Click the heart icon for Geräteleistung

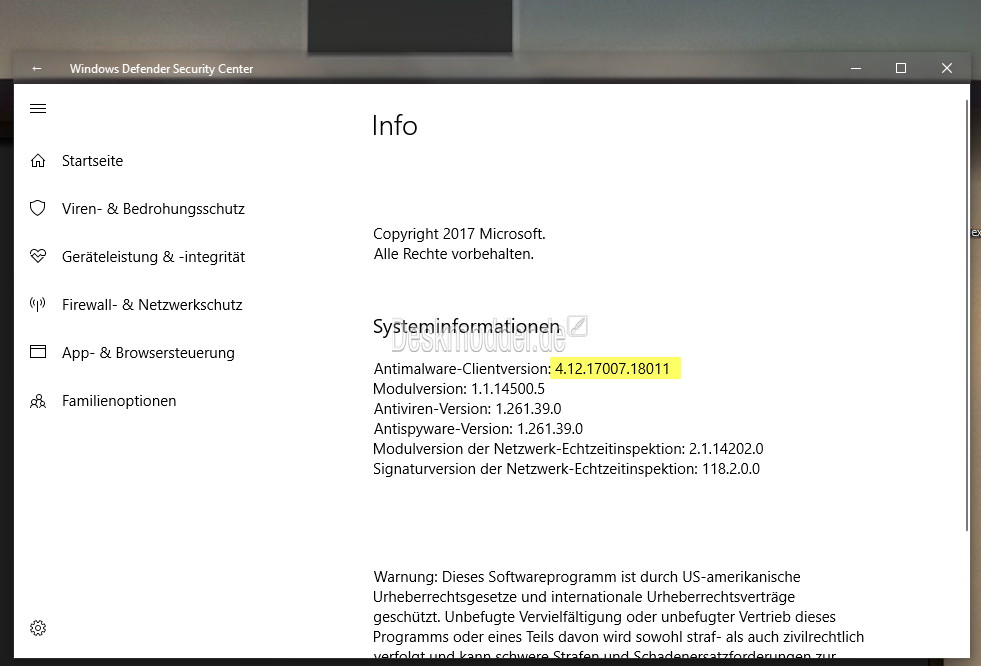(x=38, y=256)
